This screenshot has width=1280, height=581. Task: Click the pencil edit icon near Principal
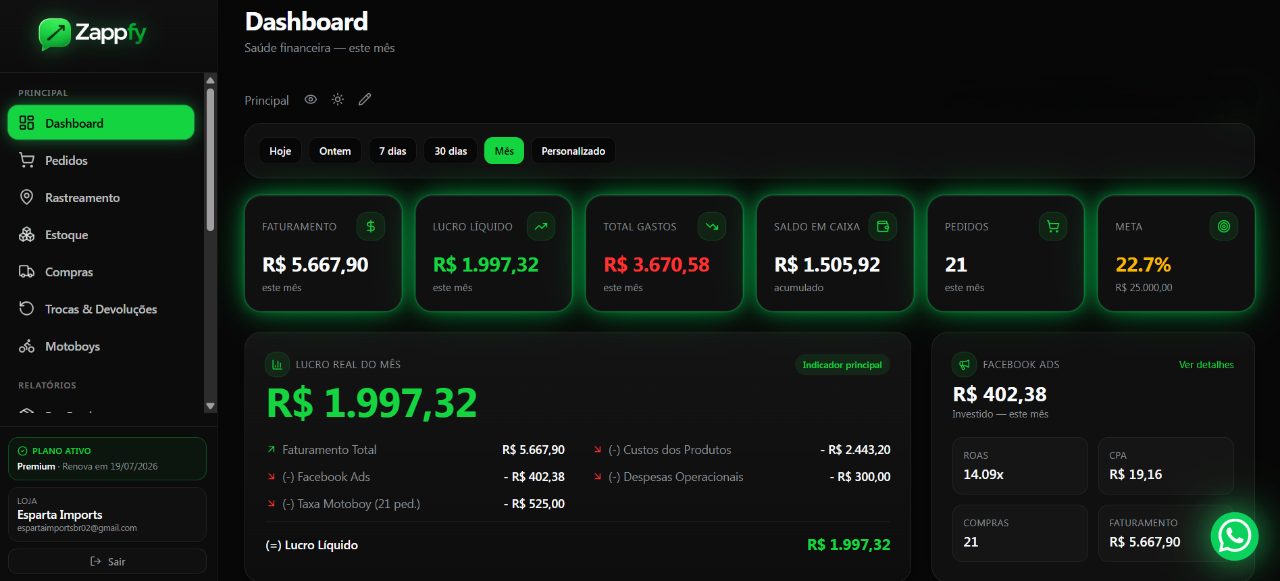(365, 100)
